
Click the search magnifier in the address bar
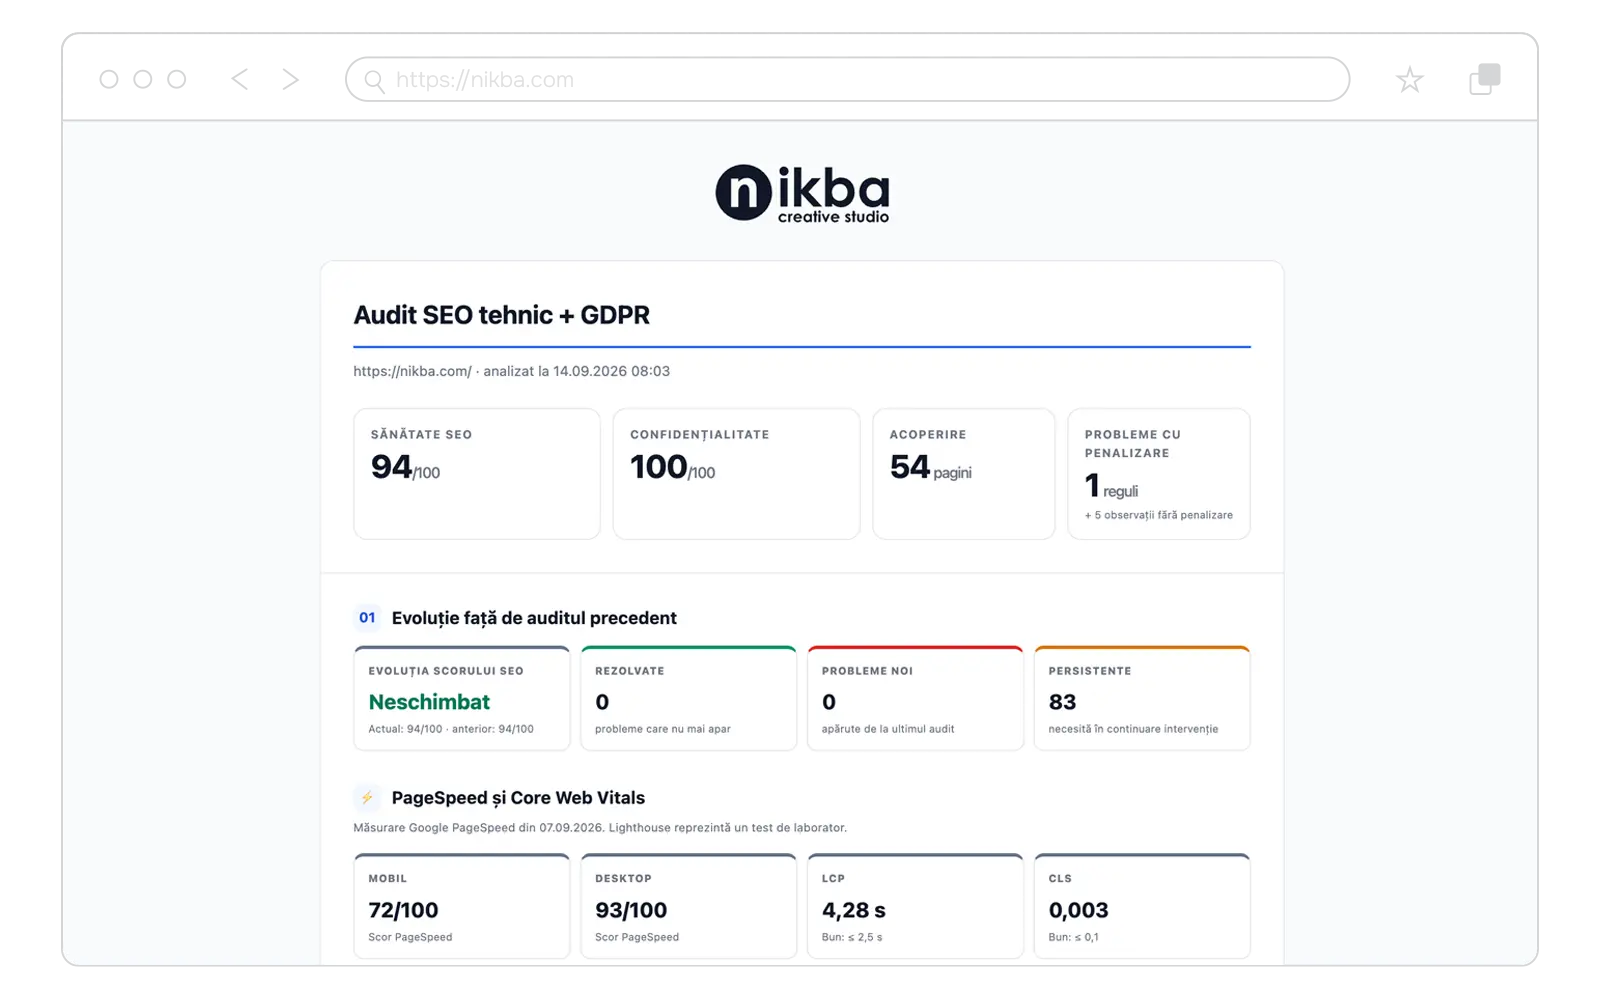click(374, 81)
